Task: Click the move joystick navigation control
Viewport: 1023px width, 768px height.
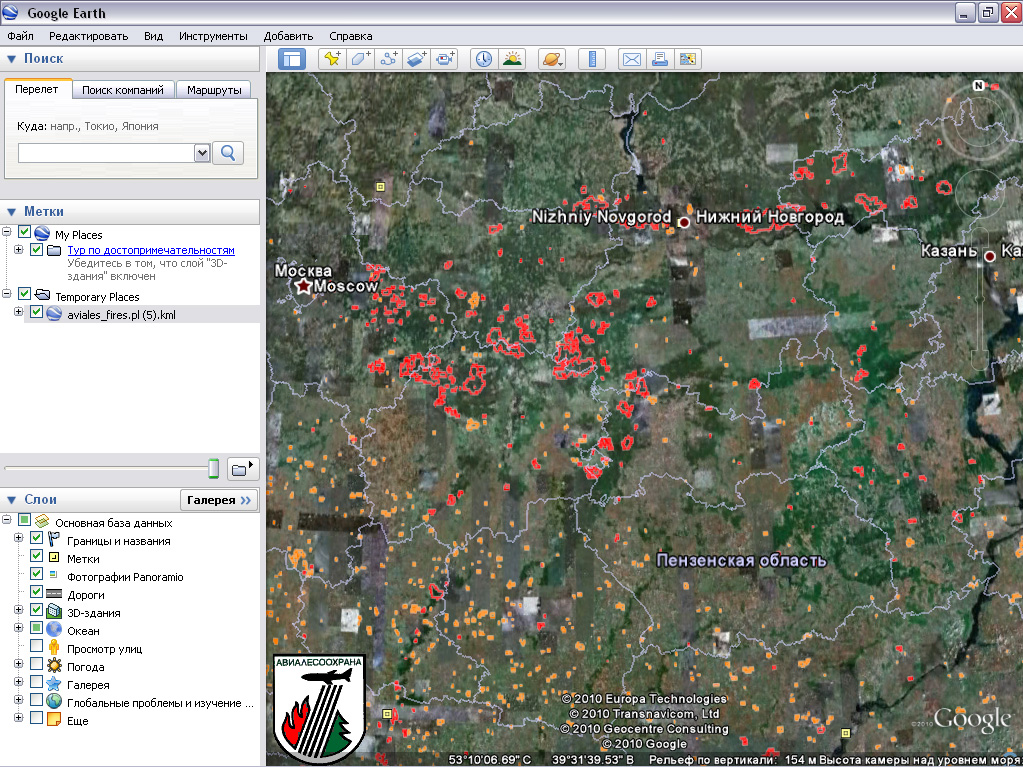Action: pos(981,192)
